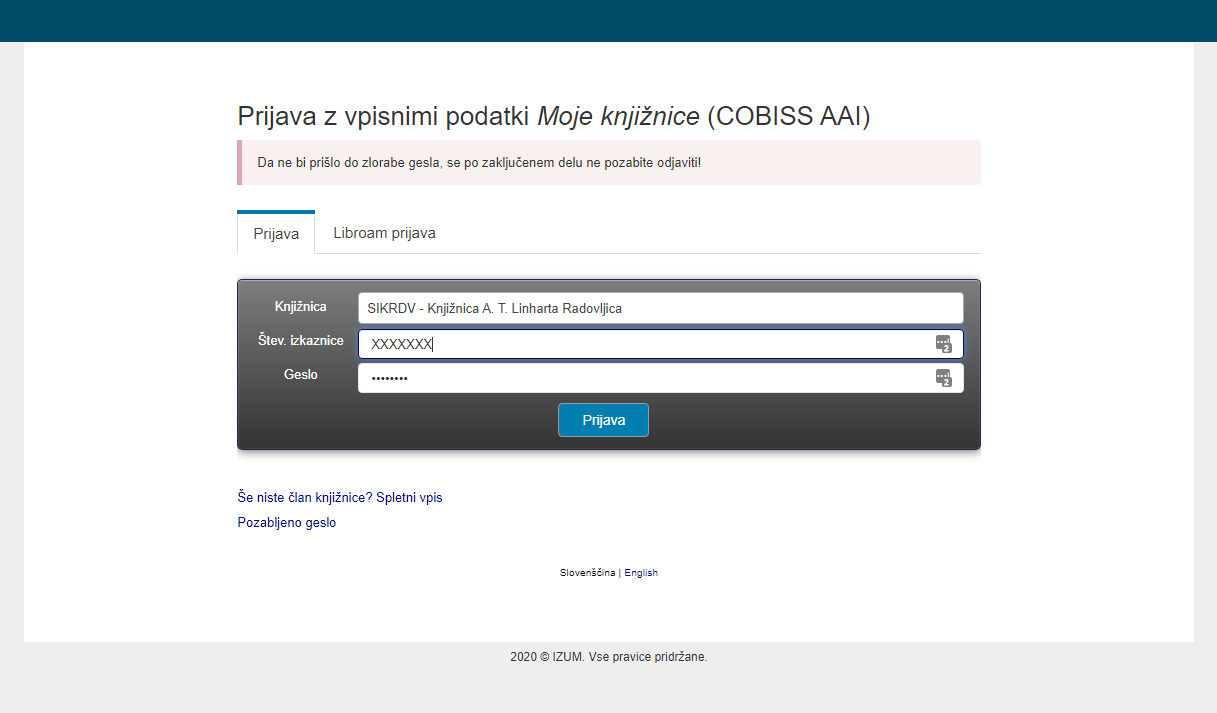Viewport: 1217px width, 713px height.
Task: Open the Libroam prijava tab
Action: (384, 233)
